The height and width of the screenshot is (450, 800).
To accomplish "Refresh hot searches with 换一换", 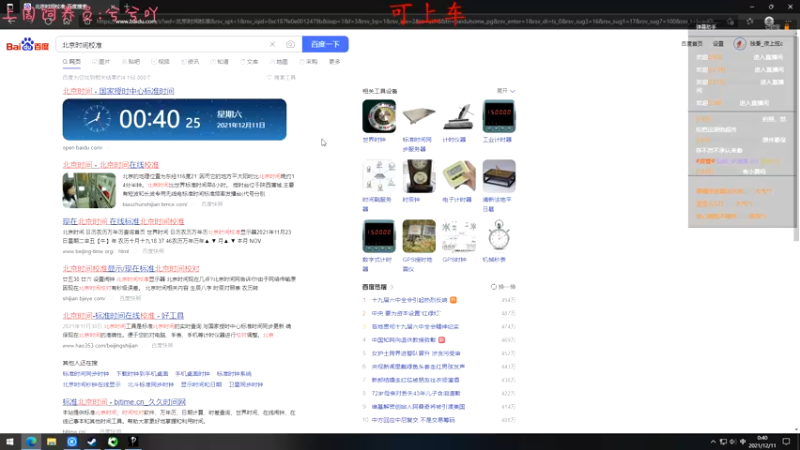I will pyautogui.click(x=503, y=287).
